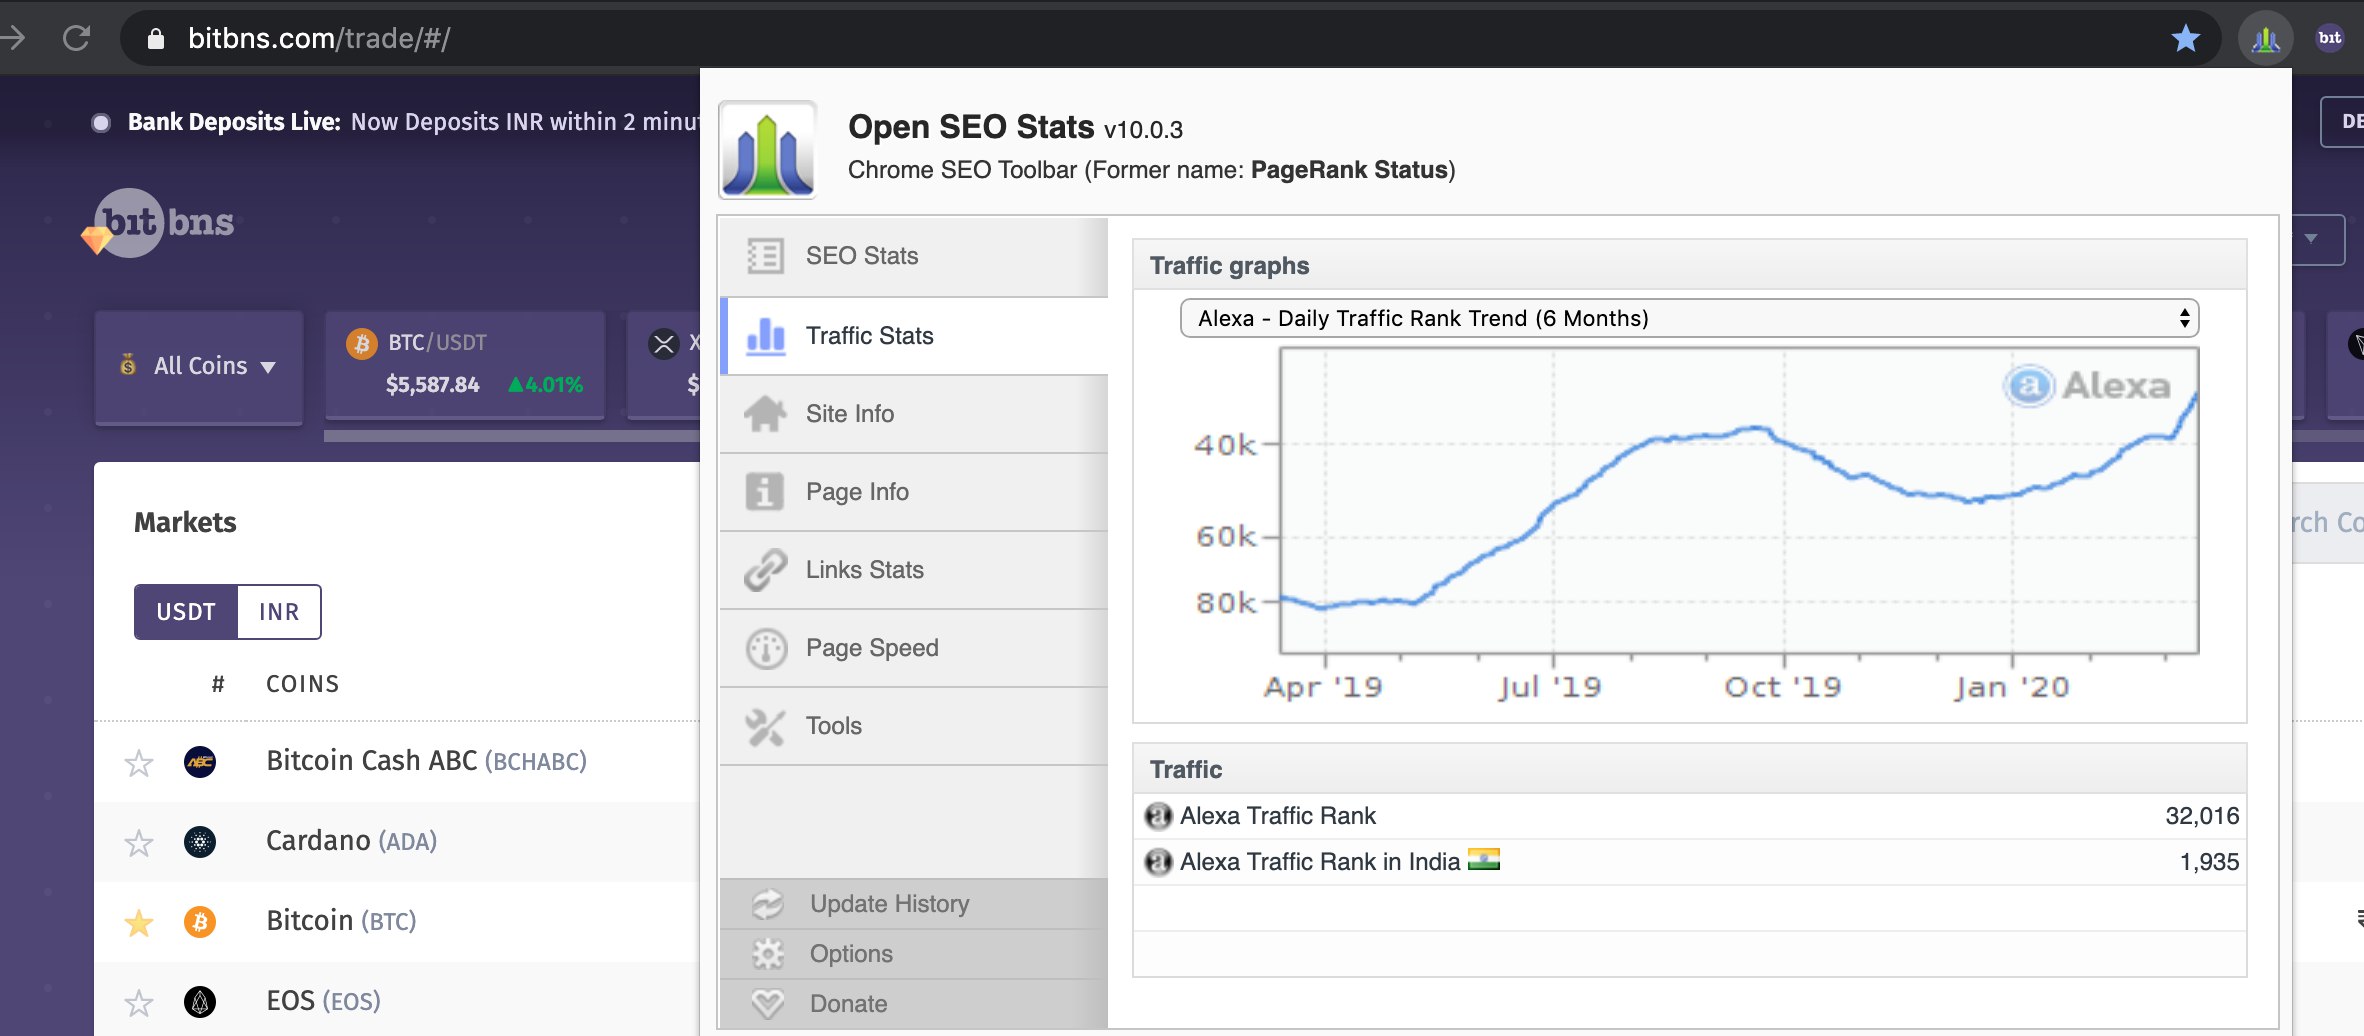Click the Bitbns logo

click(x=158, y=223)
